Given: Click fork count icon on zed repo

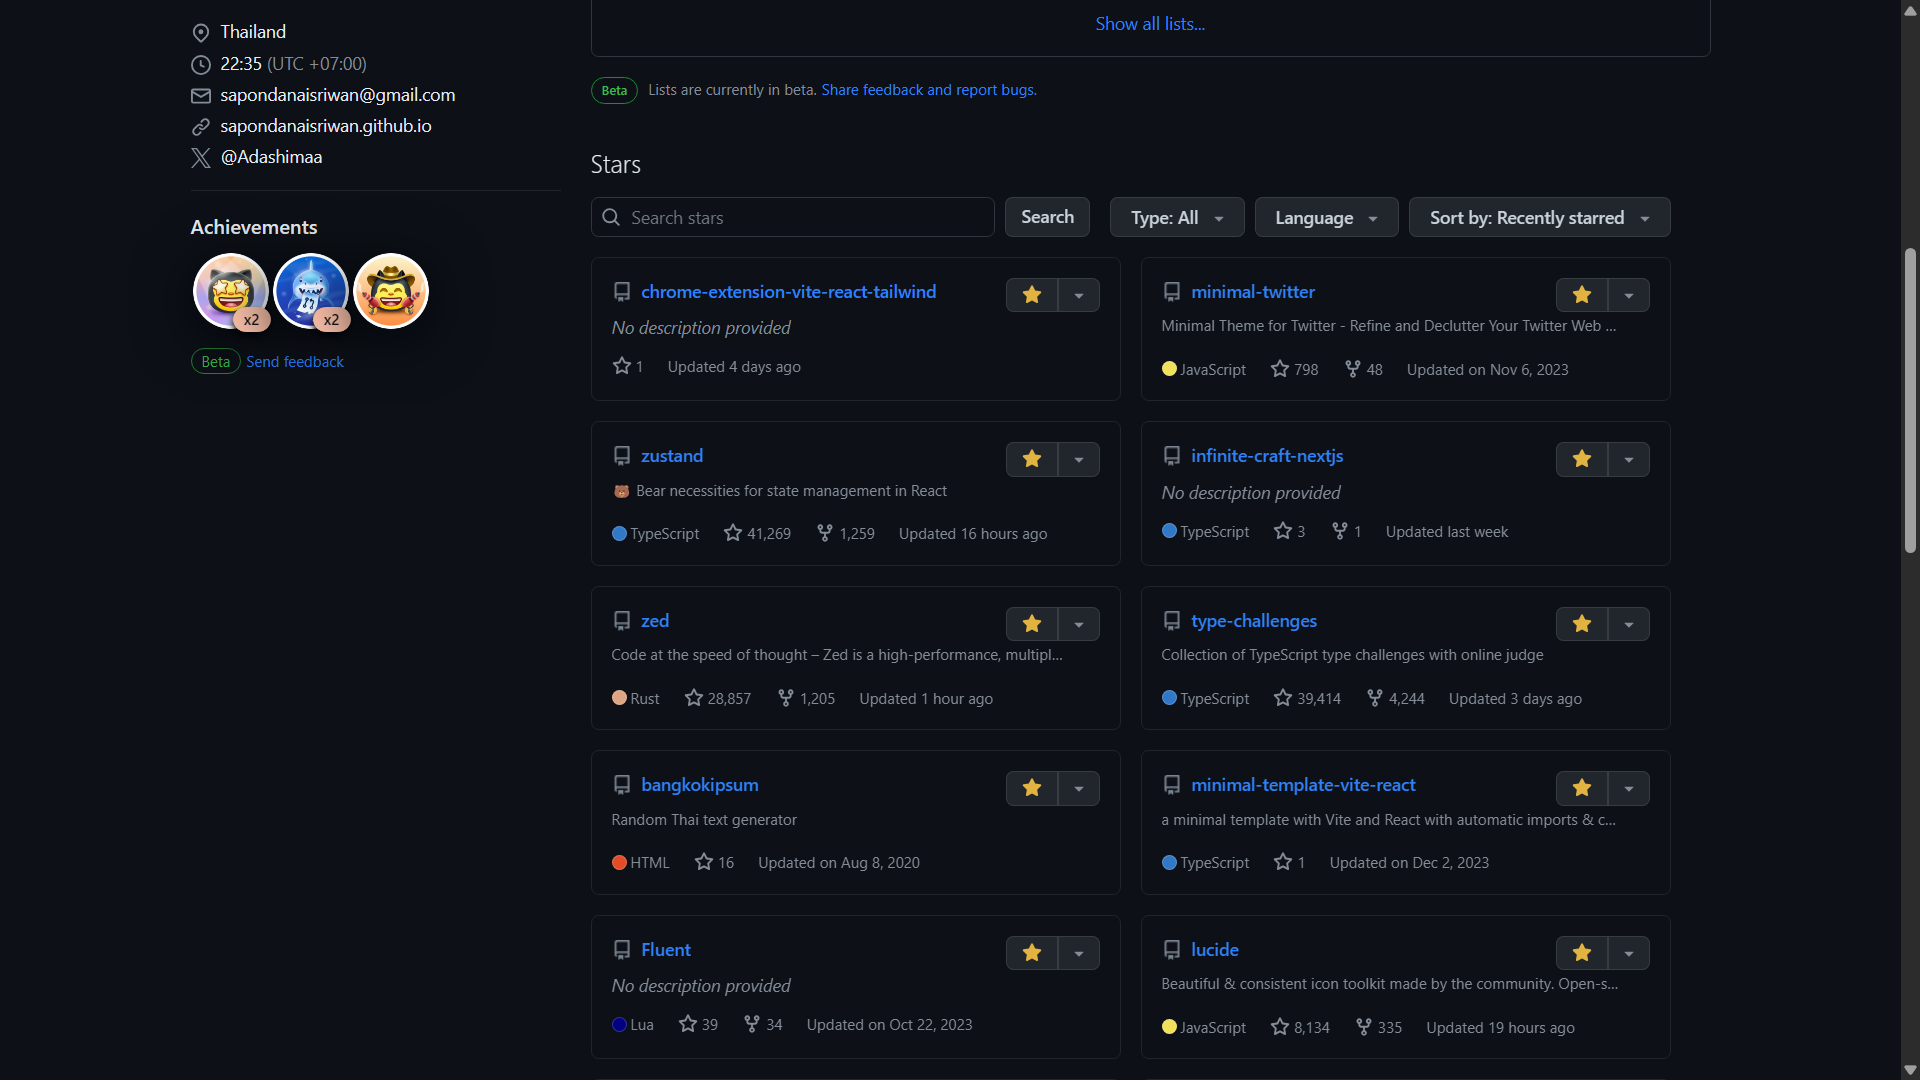Looking at the screenshot, I should click(x=786, y=698).
